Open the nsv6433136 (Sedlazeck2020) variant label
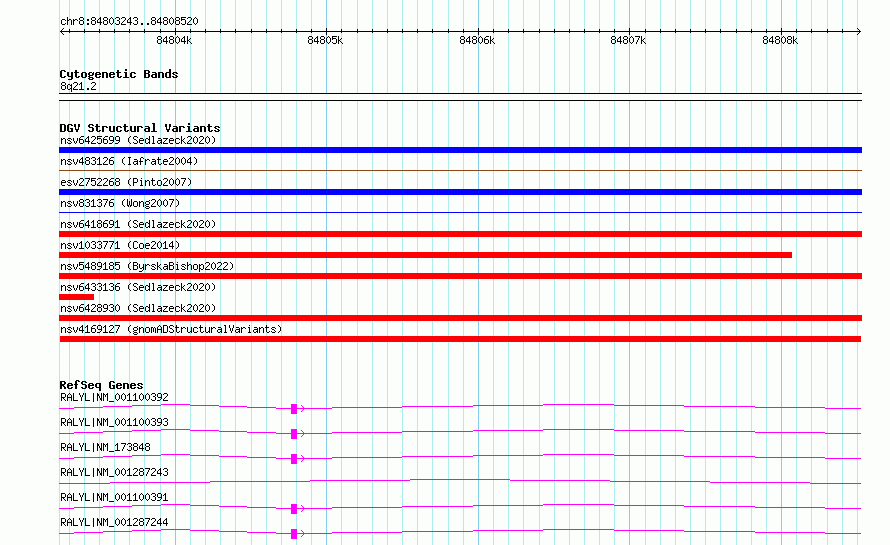The image size is (890, 545). pos(138,287)
